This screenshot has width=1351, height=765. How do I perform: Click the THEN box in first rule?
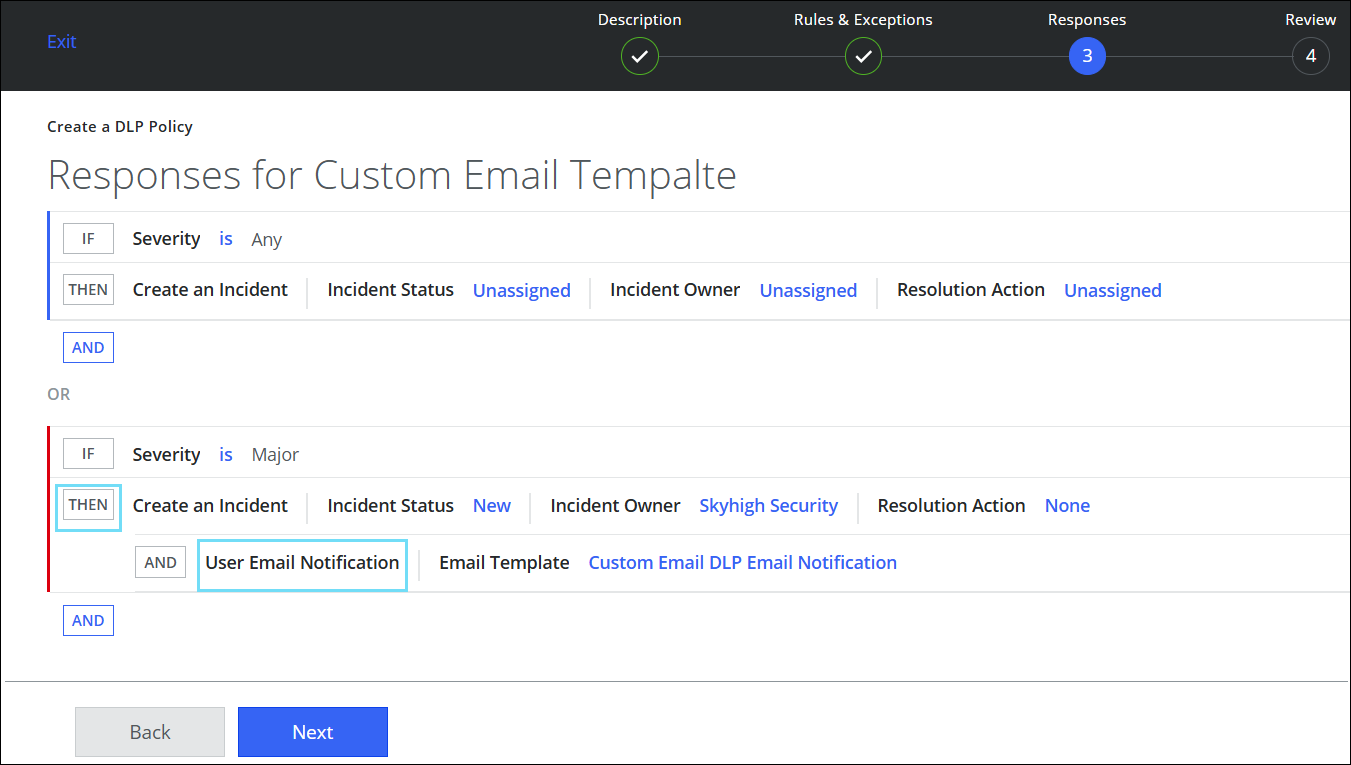[88, 290]
